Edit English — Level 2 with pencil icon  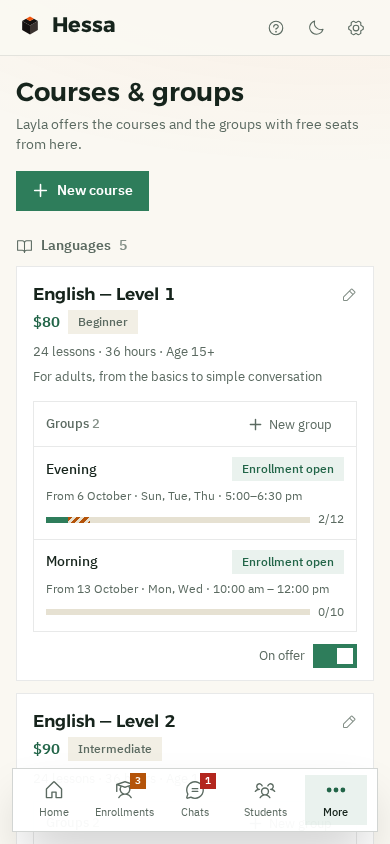(x=349, y=722)
